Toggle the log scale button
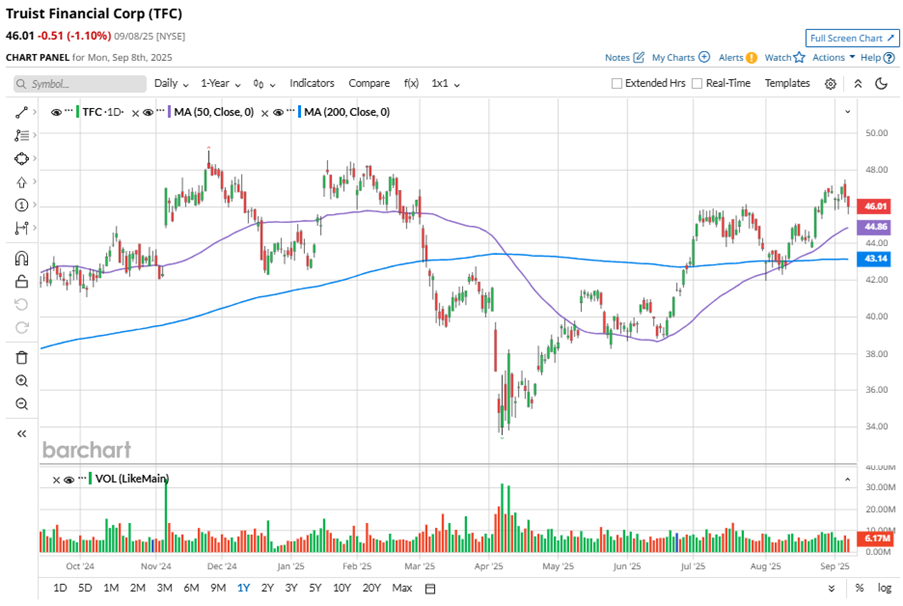The image size is (903, 606). pos(885,588)
